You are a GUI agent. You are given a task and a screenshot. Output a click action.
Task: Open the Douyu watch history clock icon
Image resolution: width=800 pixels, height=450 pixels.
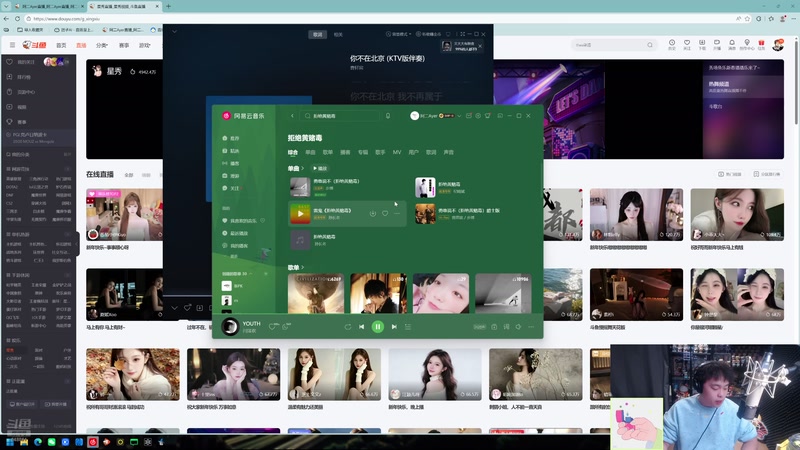tap(672, 45)
